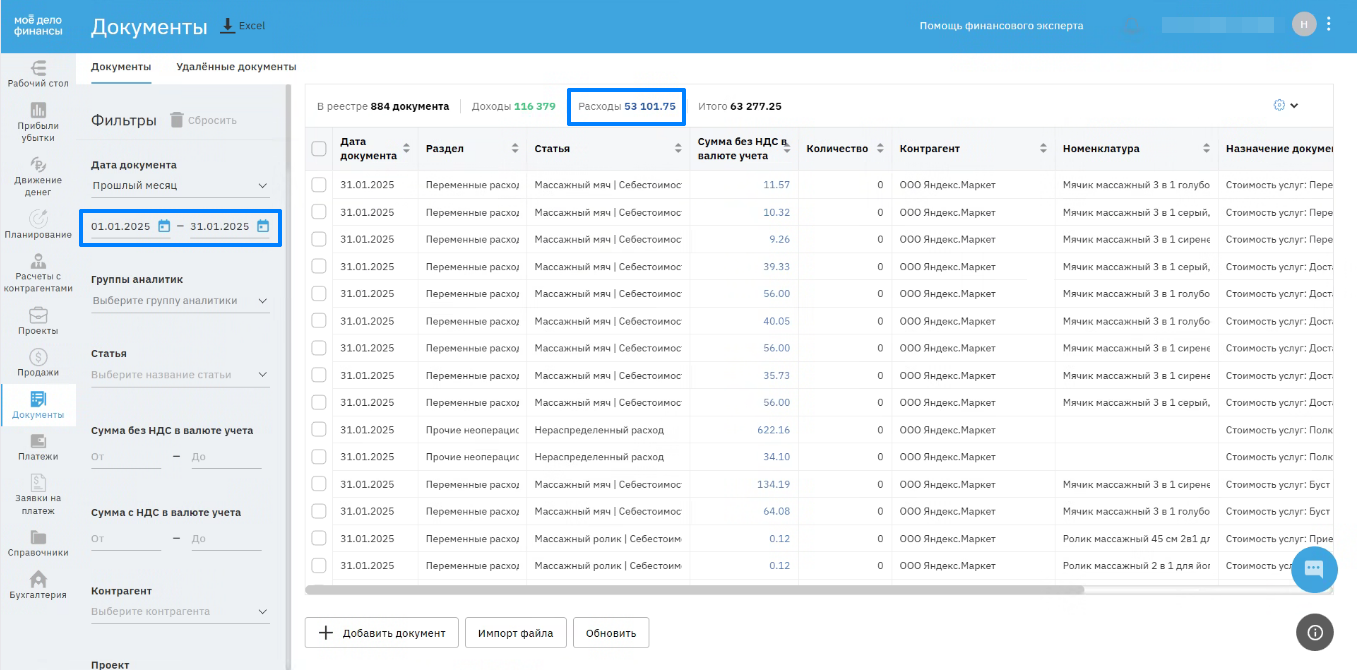Viewport: 1357px width, 670px height.
Task: Click the Сбросить filters trash icon
Action: click(x=177, y=120)
